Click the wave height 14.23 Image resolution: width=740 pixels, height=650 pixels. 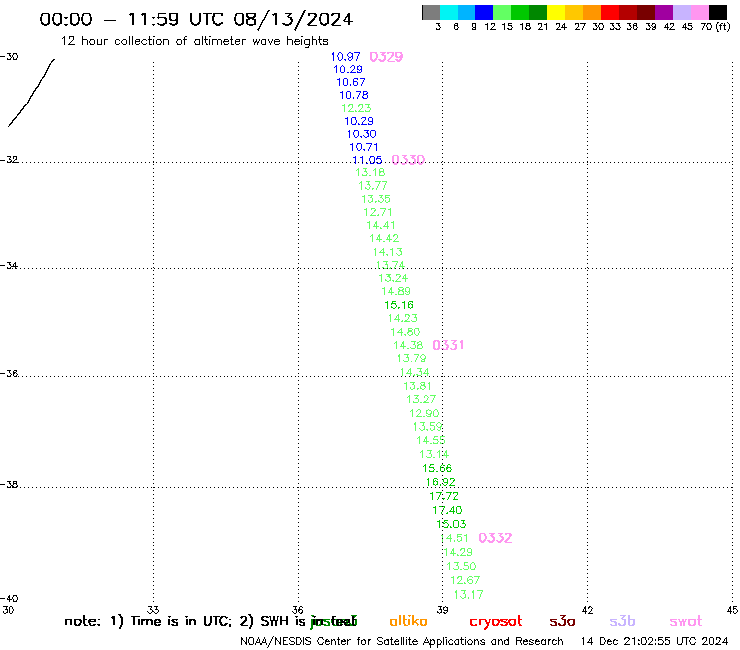(x=403, y=318)
